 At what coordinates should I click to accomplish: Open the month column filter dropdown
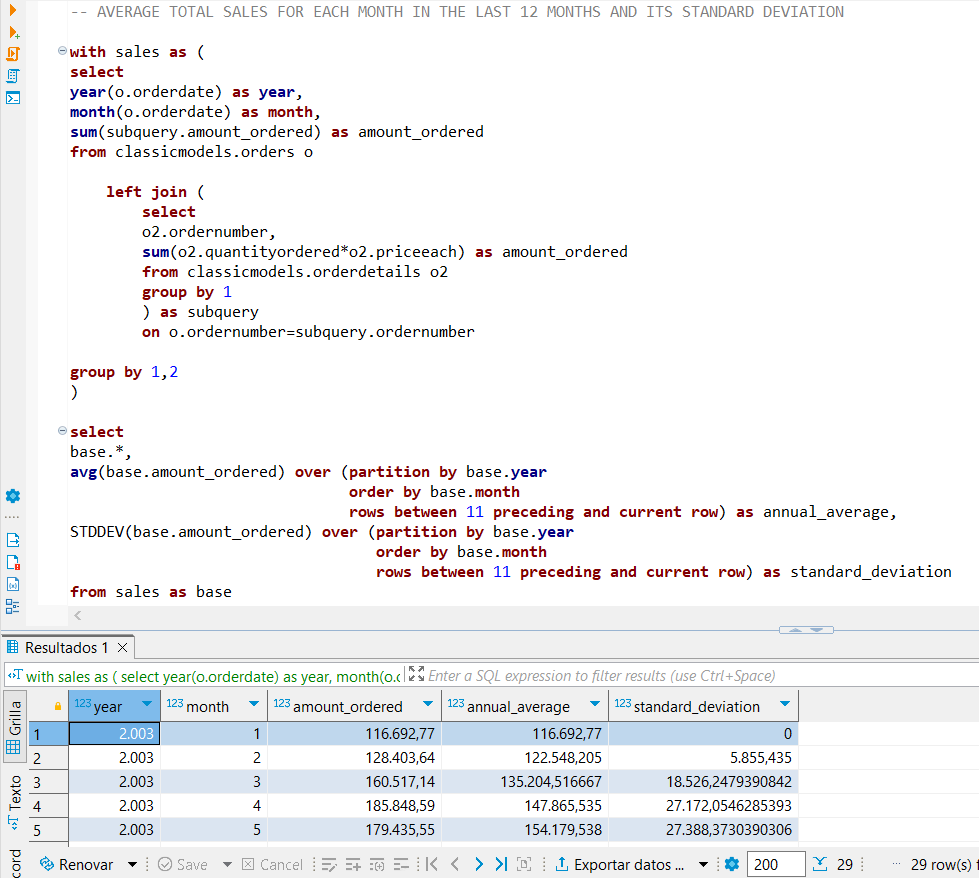click(x=254, y=704)
